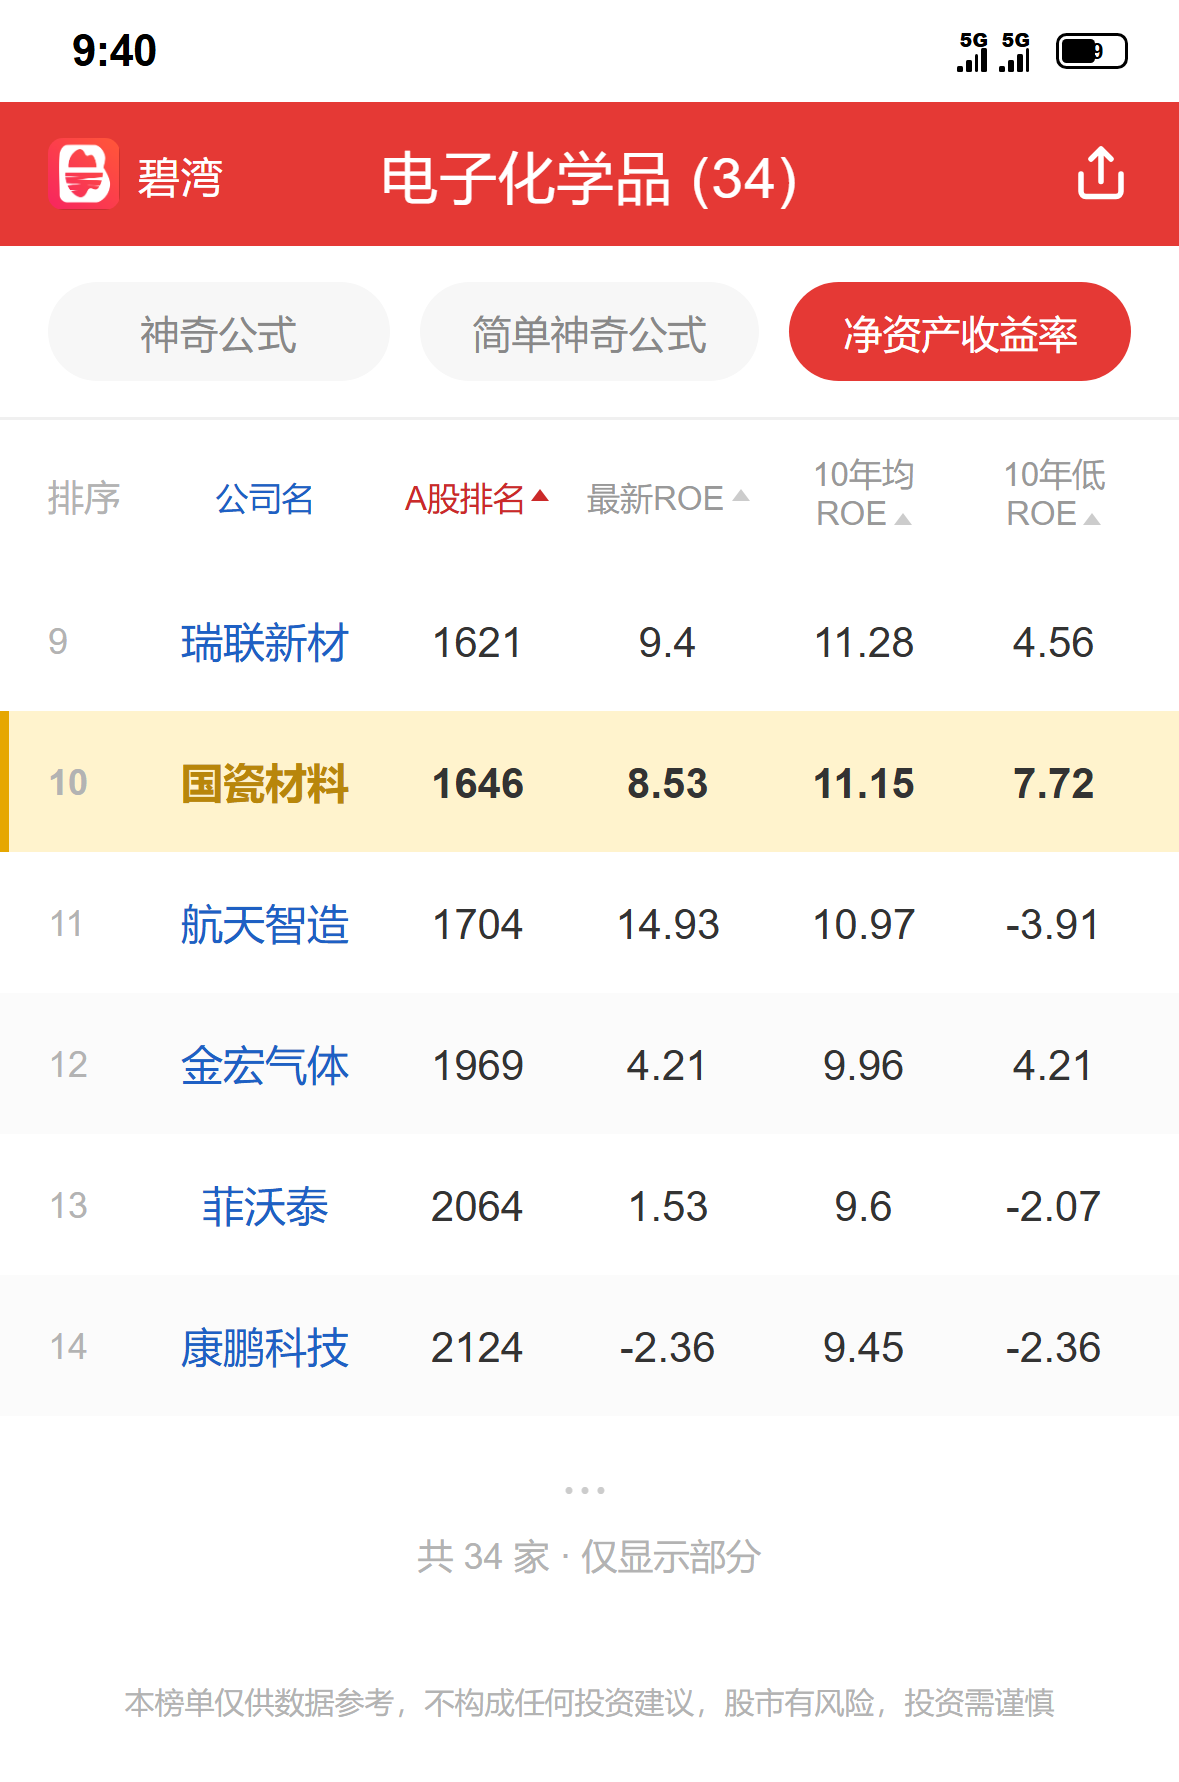Sort by 10年低ROE column
The height and width of the screenshot is (1782, 1179).
coord(1054,494)
